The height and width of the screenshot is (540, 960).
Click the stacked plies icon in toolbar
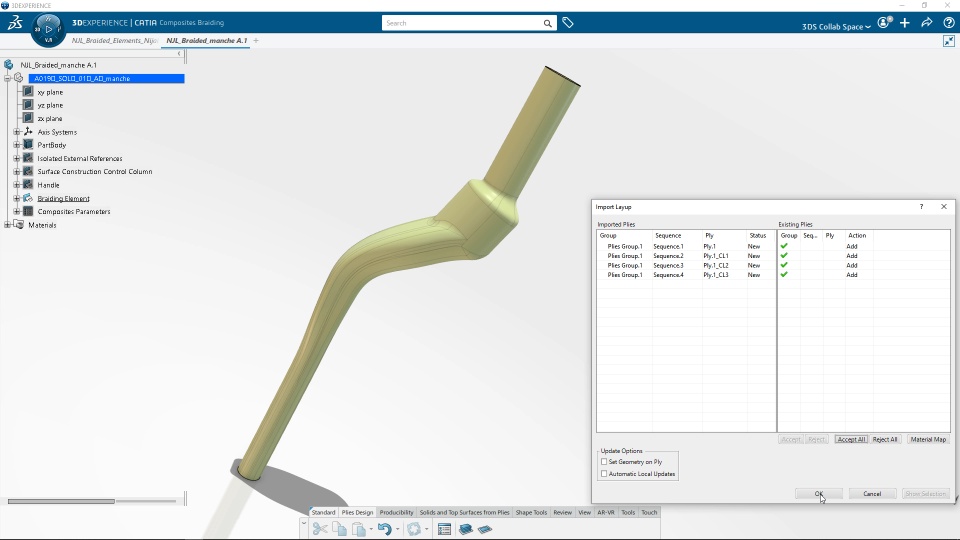(466, 529)
